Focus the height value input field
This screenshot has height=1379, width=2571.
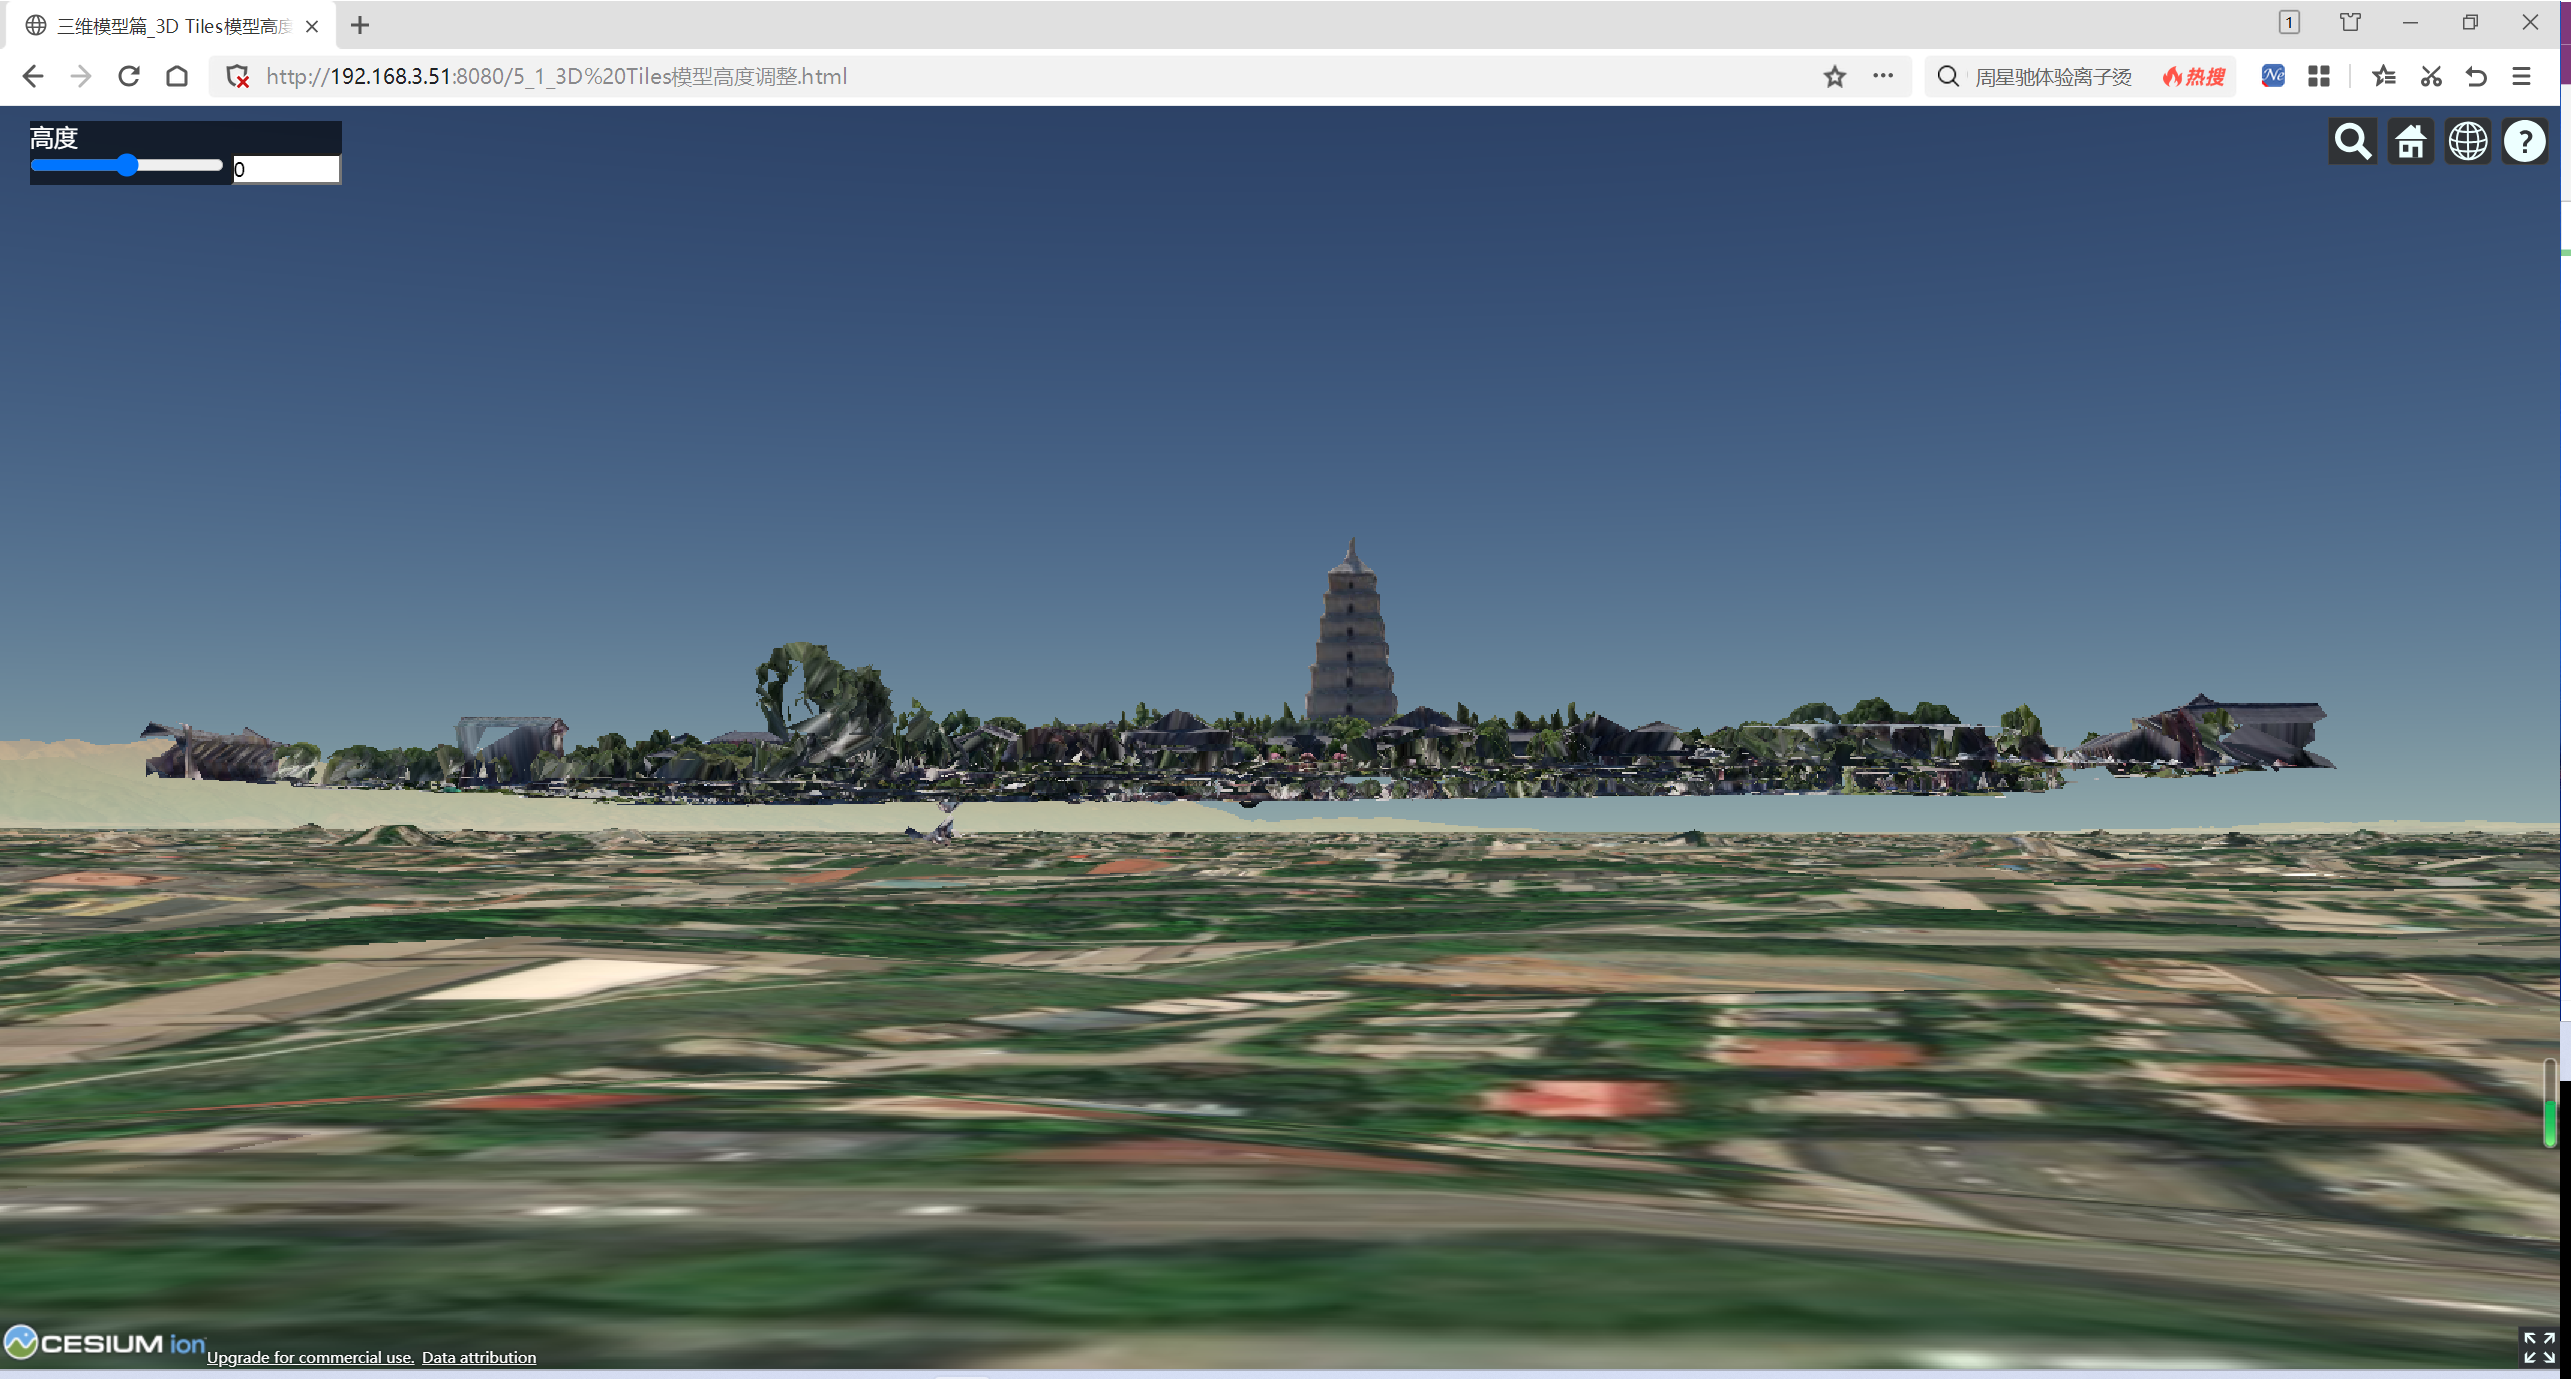click(x=286, y=169)
